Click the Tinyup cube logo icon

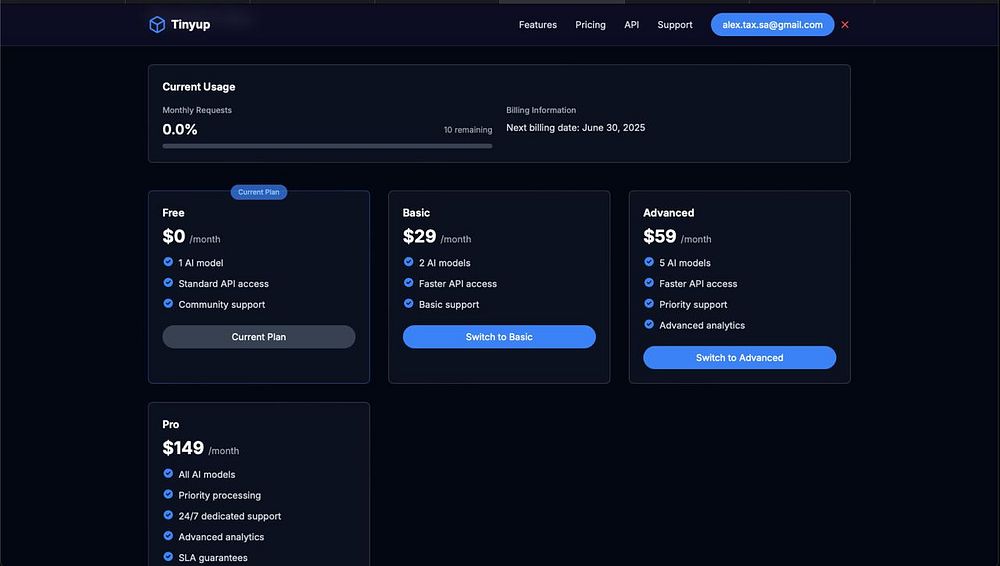click(157, 24)
